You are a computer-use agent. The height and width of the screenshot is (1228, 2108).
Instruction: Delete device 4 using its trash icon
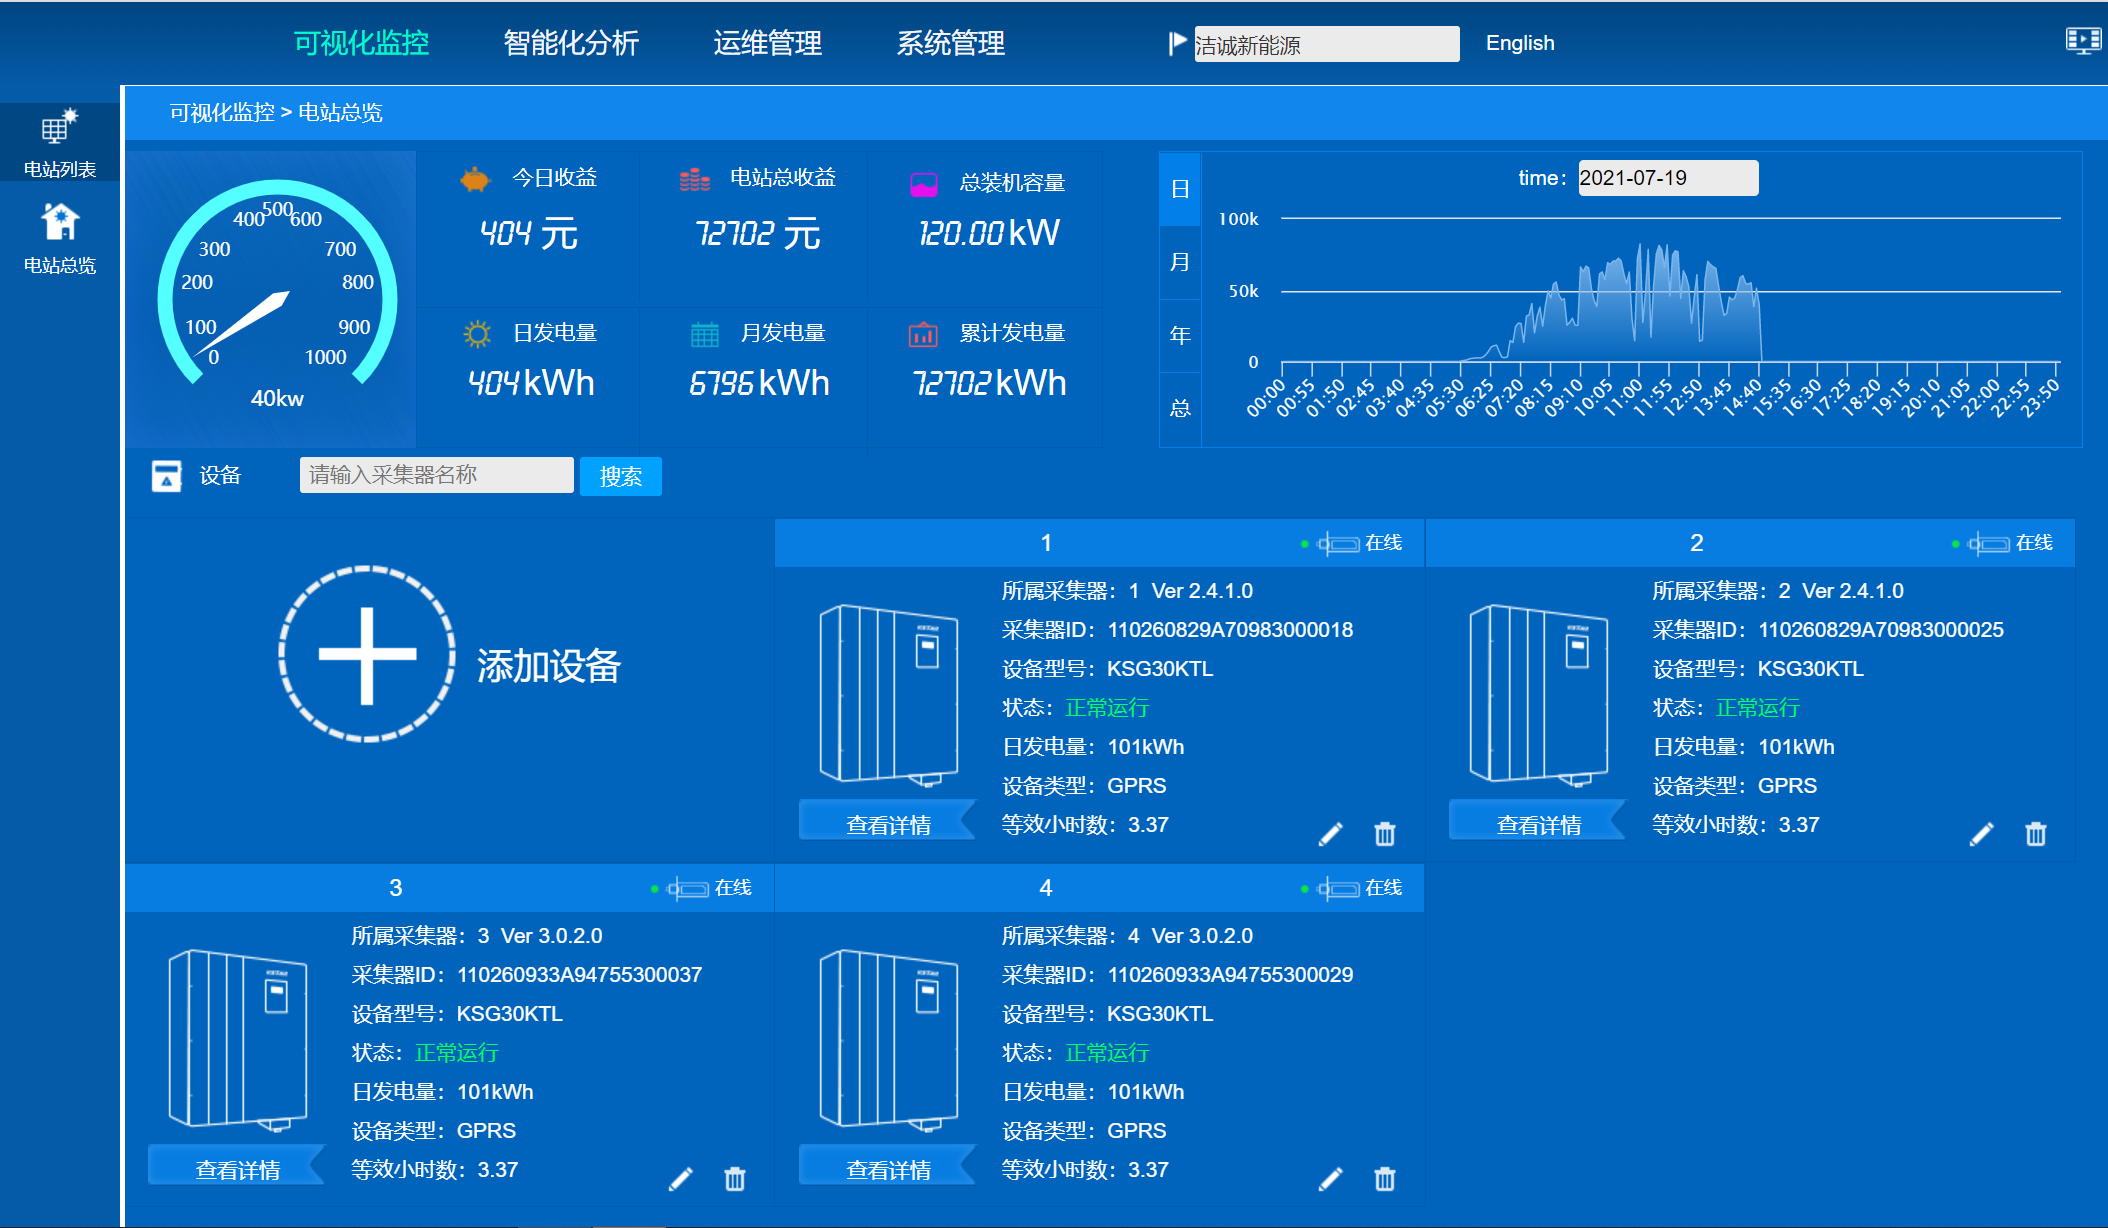1384,1179
